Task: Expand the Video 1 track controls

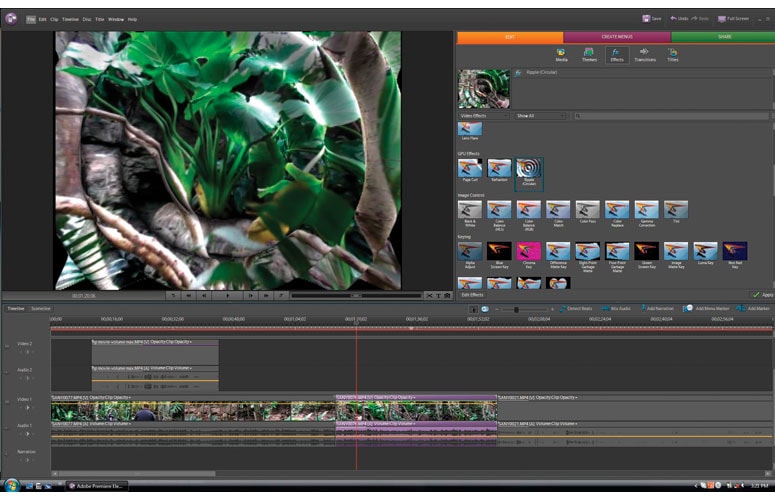Action: pos(27,408)
